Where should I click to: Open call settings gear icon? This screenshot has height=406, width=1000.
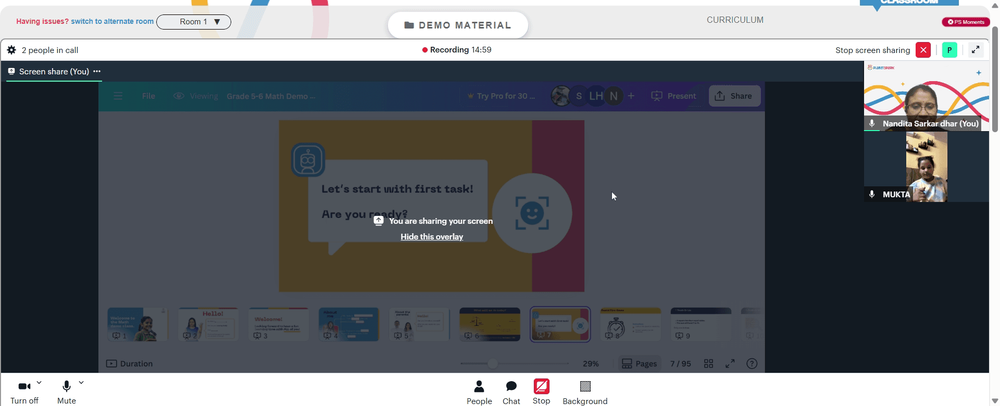tap(11, 50)
